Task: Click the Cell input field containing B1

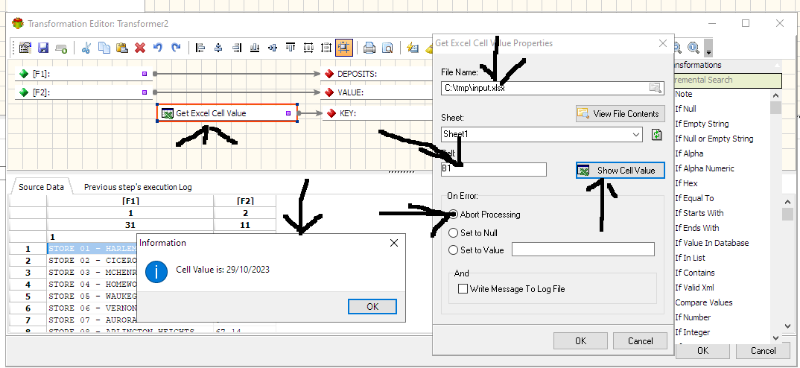Action: click(x=494, y=169)
